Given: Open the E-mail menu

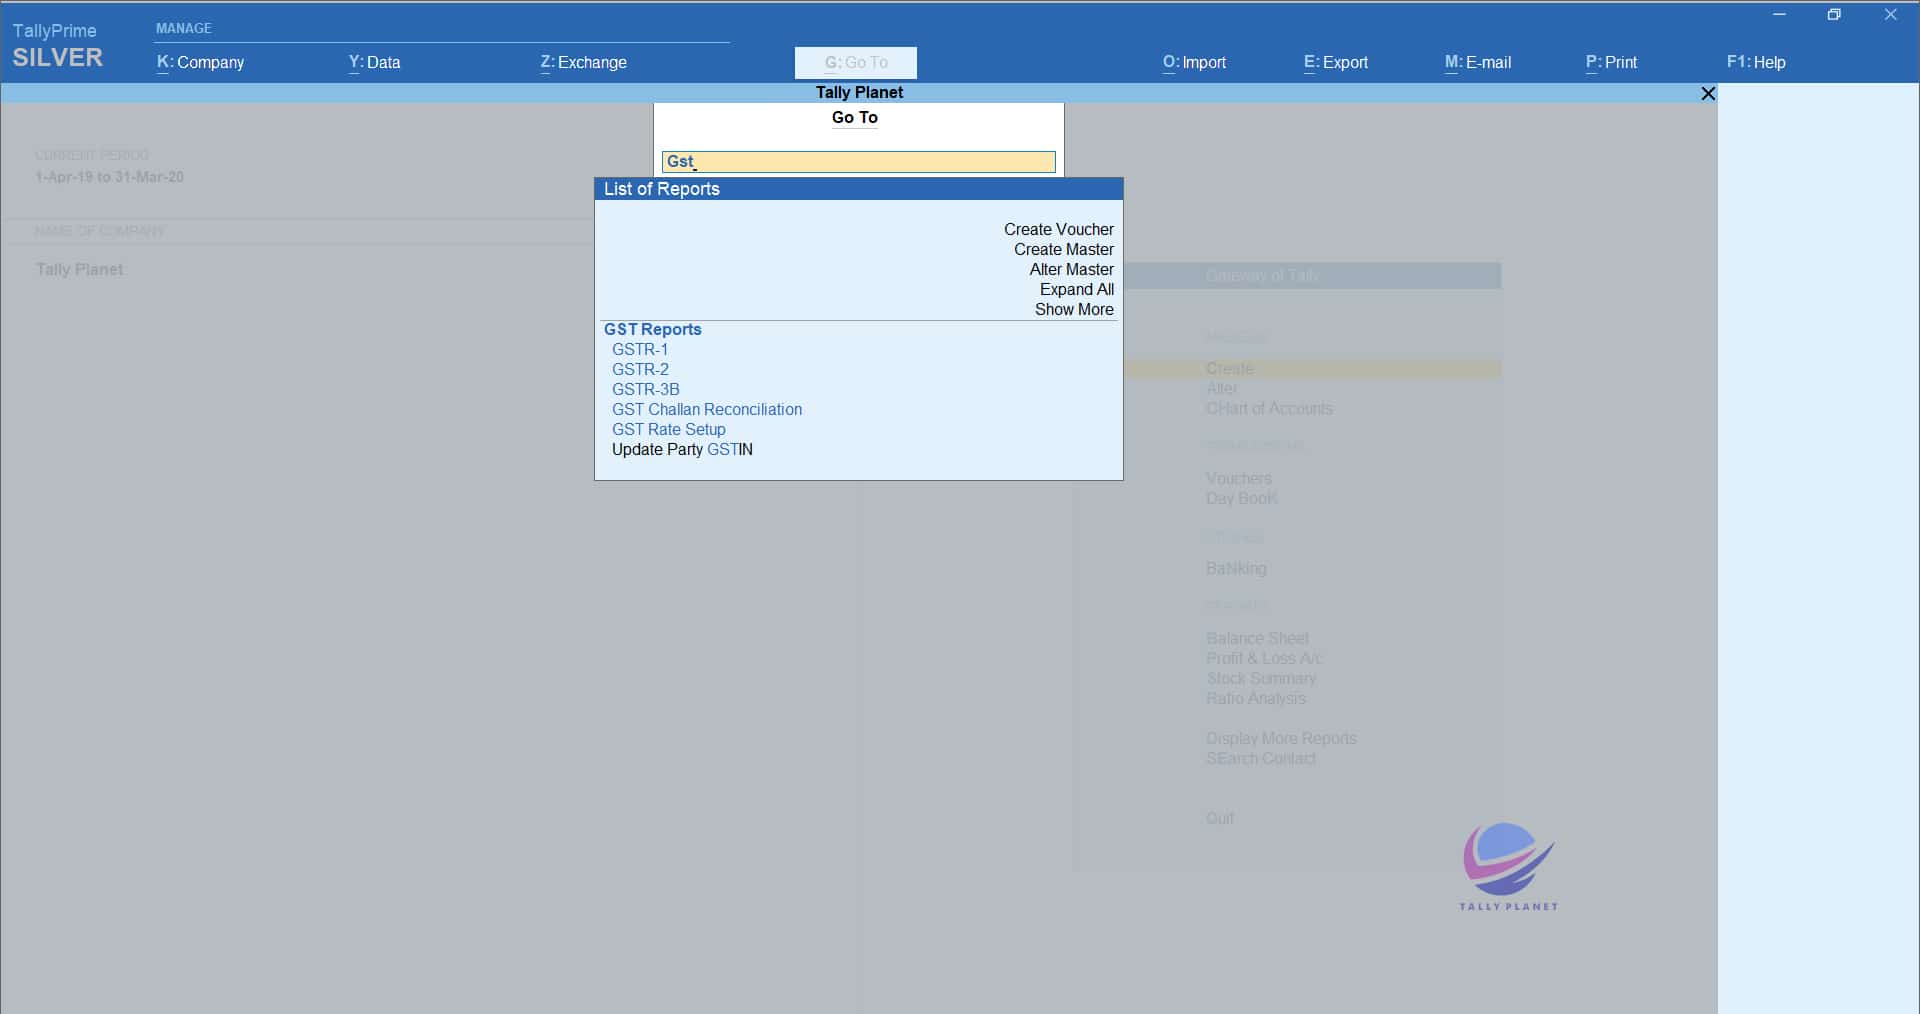Looking at the screenshot, I should tap(1477, 62).
